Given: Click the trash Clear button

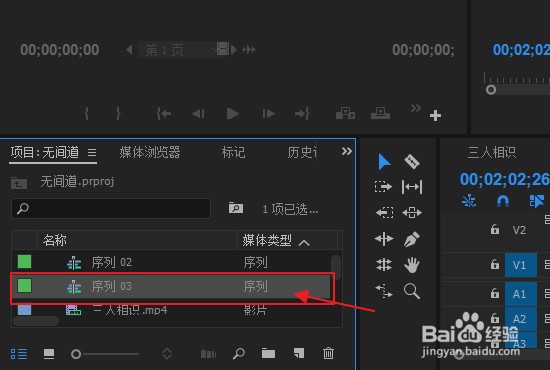Looking at the screenshot, I should [x=328, y=353].
